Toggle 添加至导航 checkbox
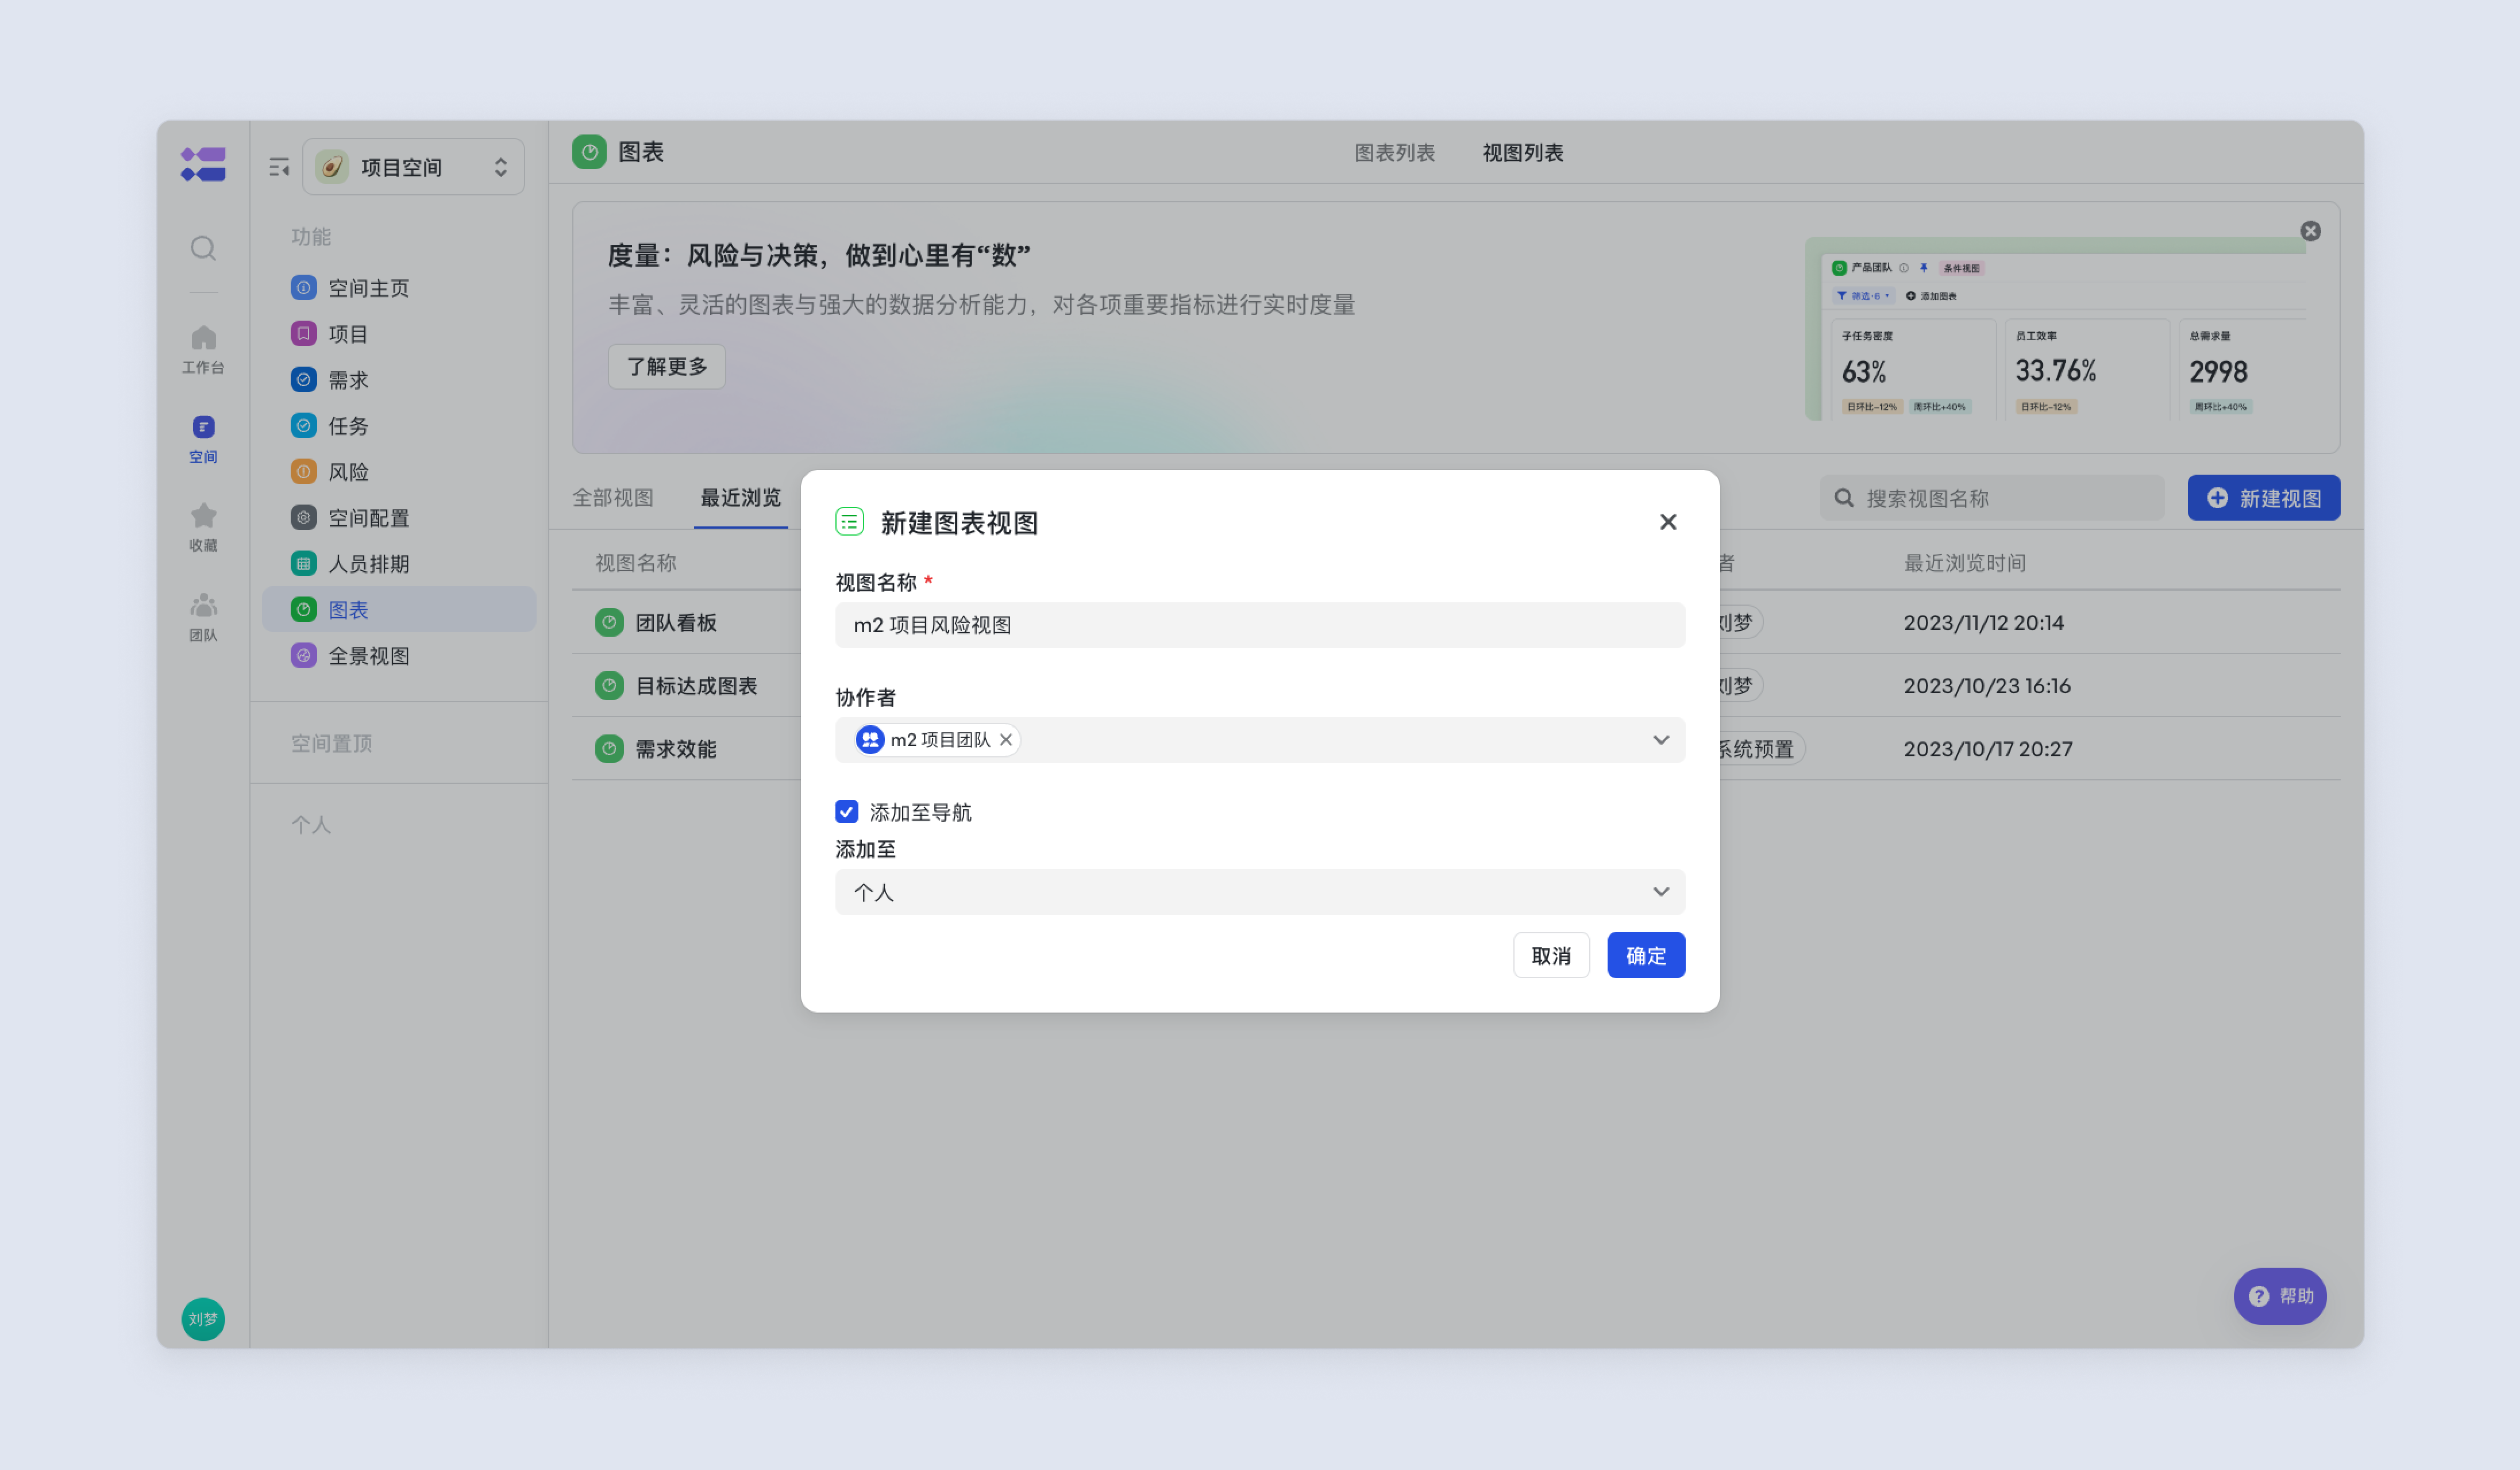Viewport: 2520px width, 1470px height. 846,812
